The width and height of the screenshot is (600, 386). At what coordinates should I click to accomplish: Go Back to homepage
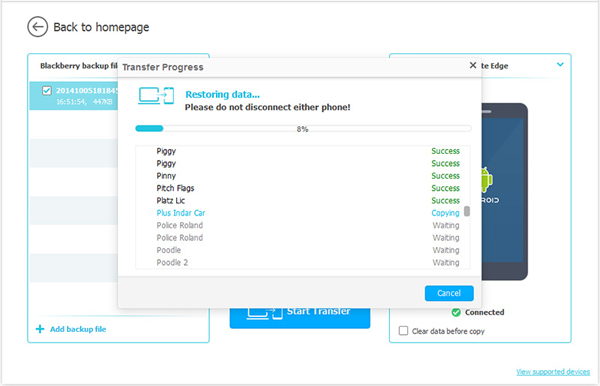101,27
